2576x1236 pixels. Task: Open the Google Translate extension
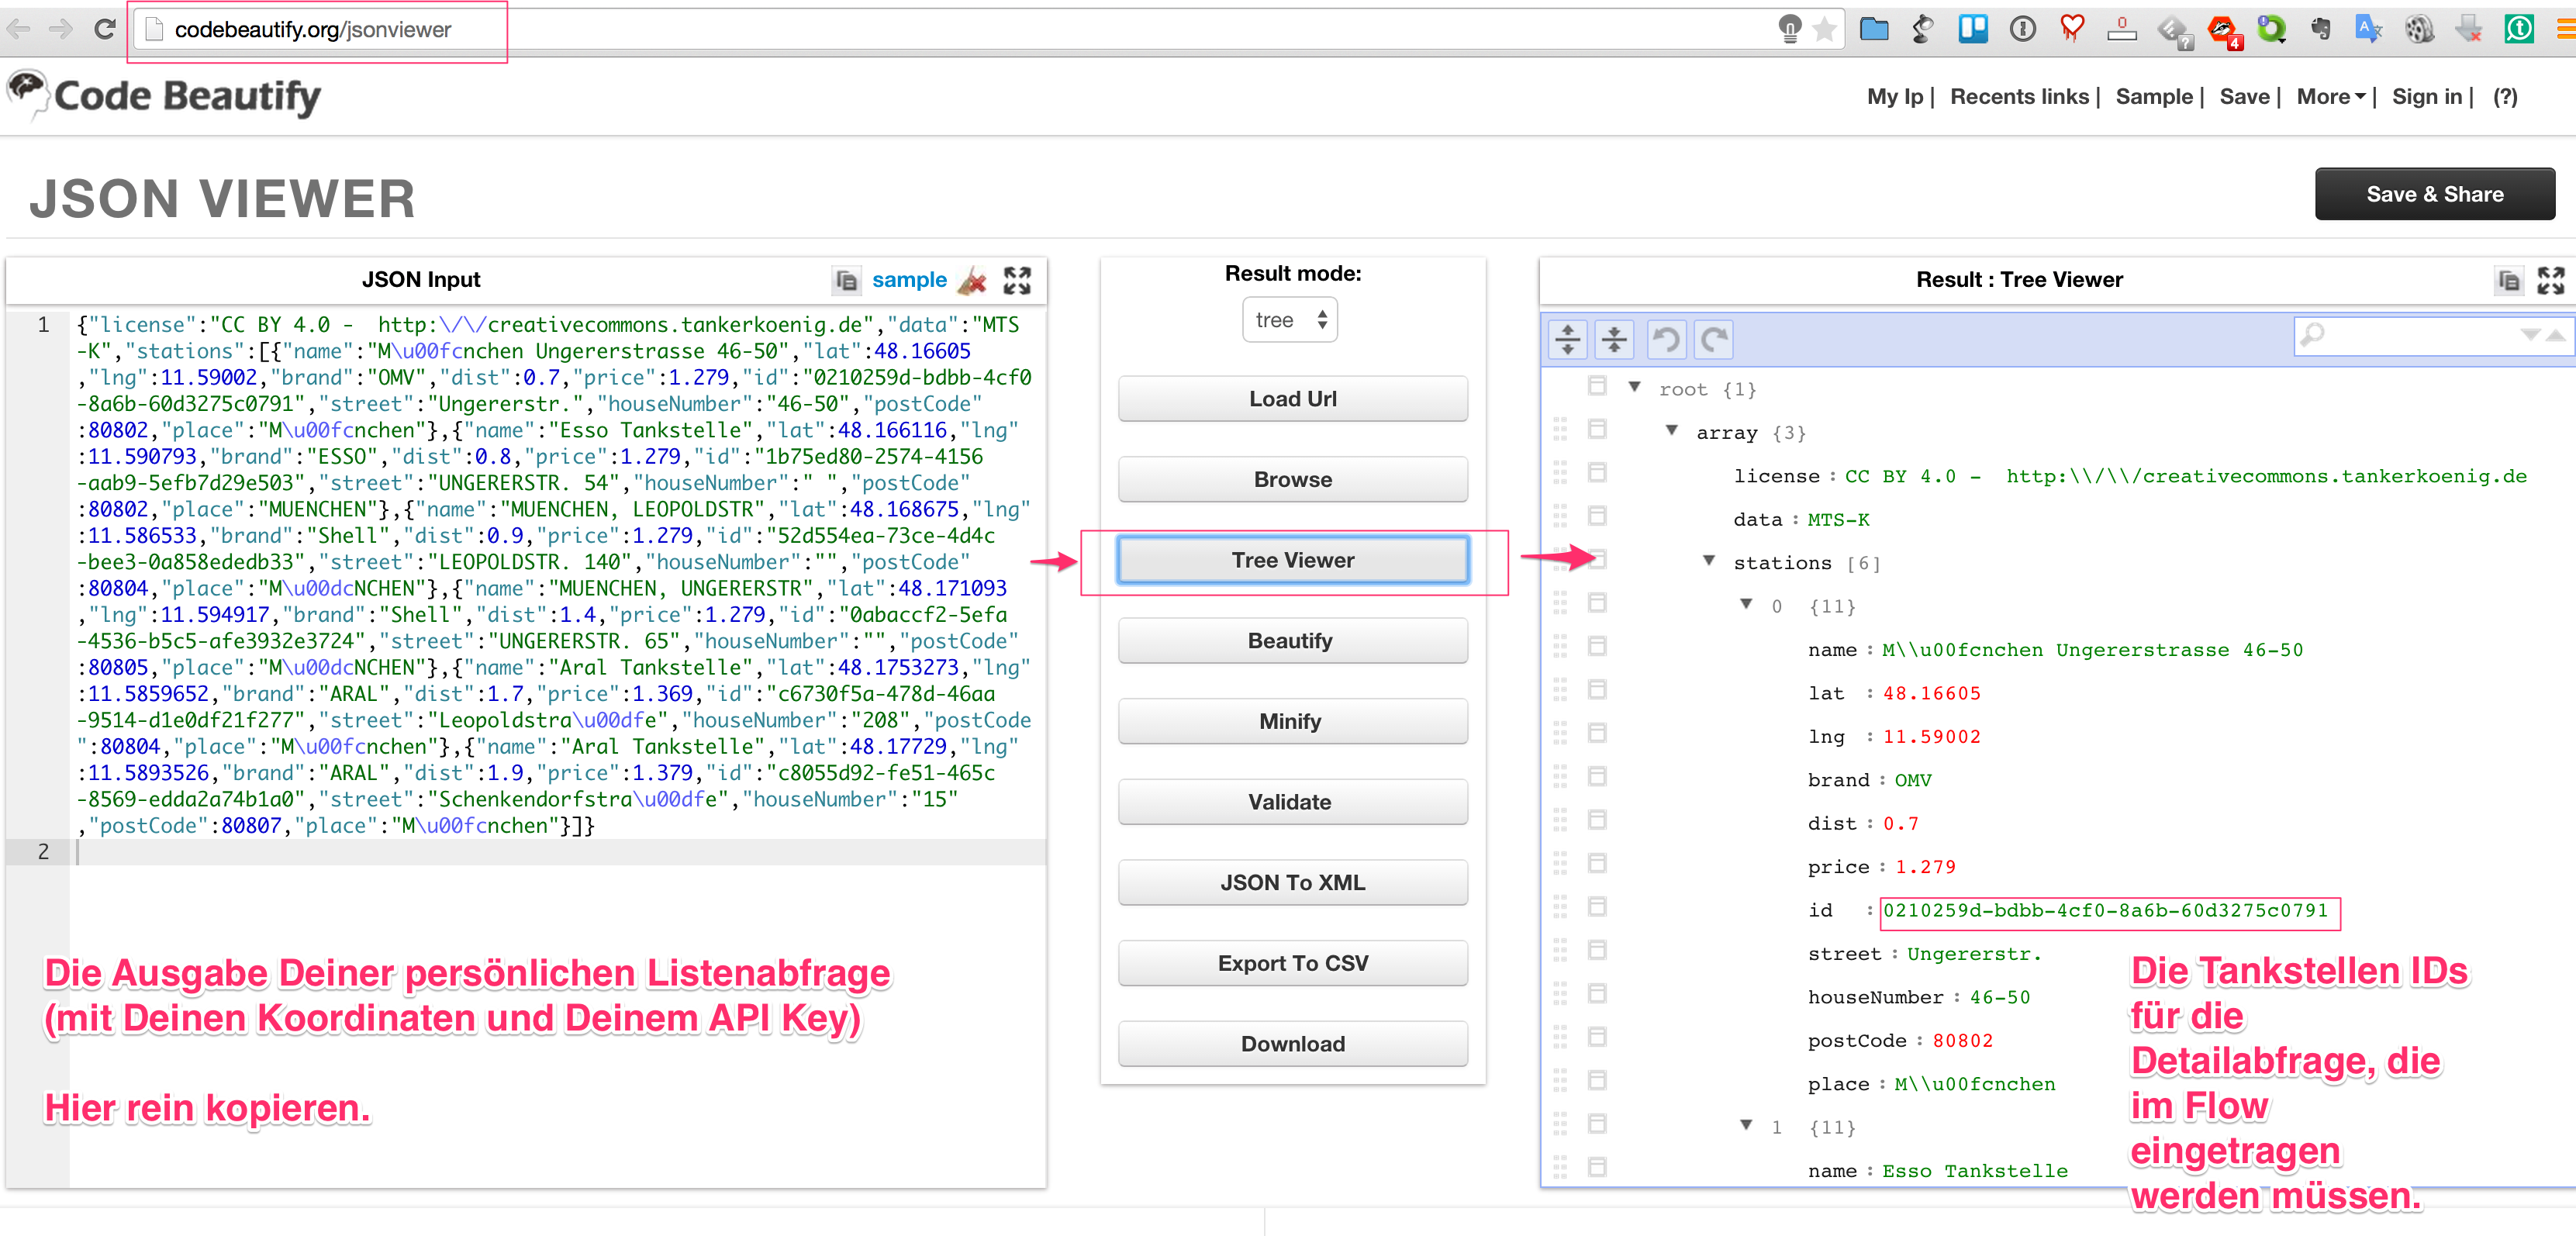point(2369,29)
